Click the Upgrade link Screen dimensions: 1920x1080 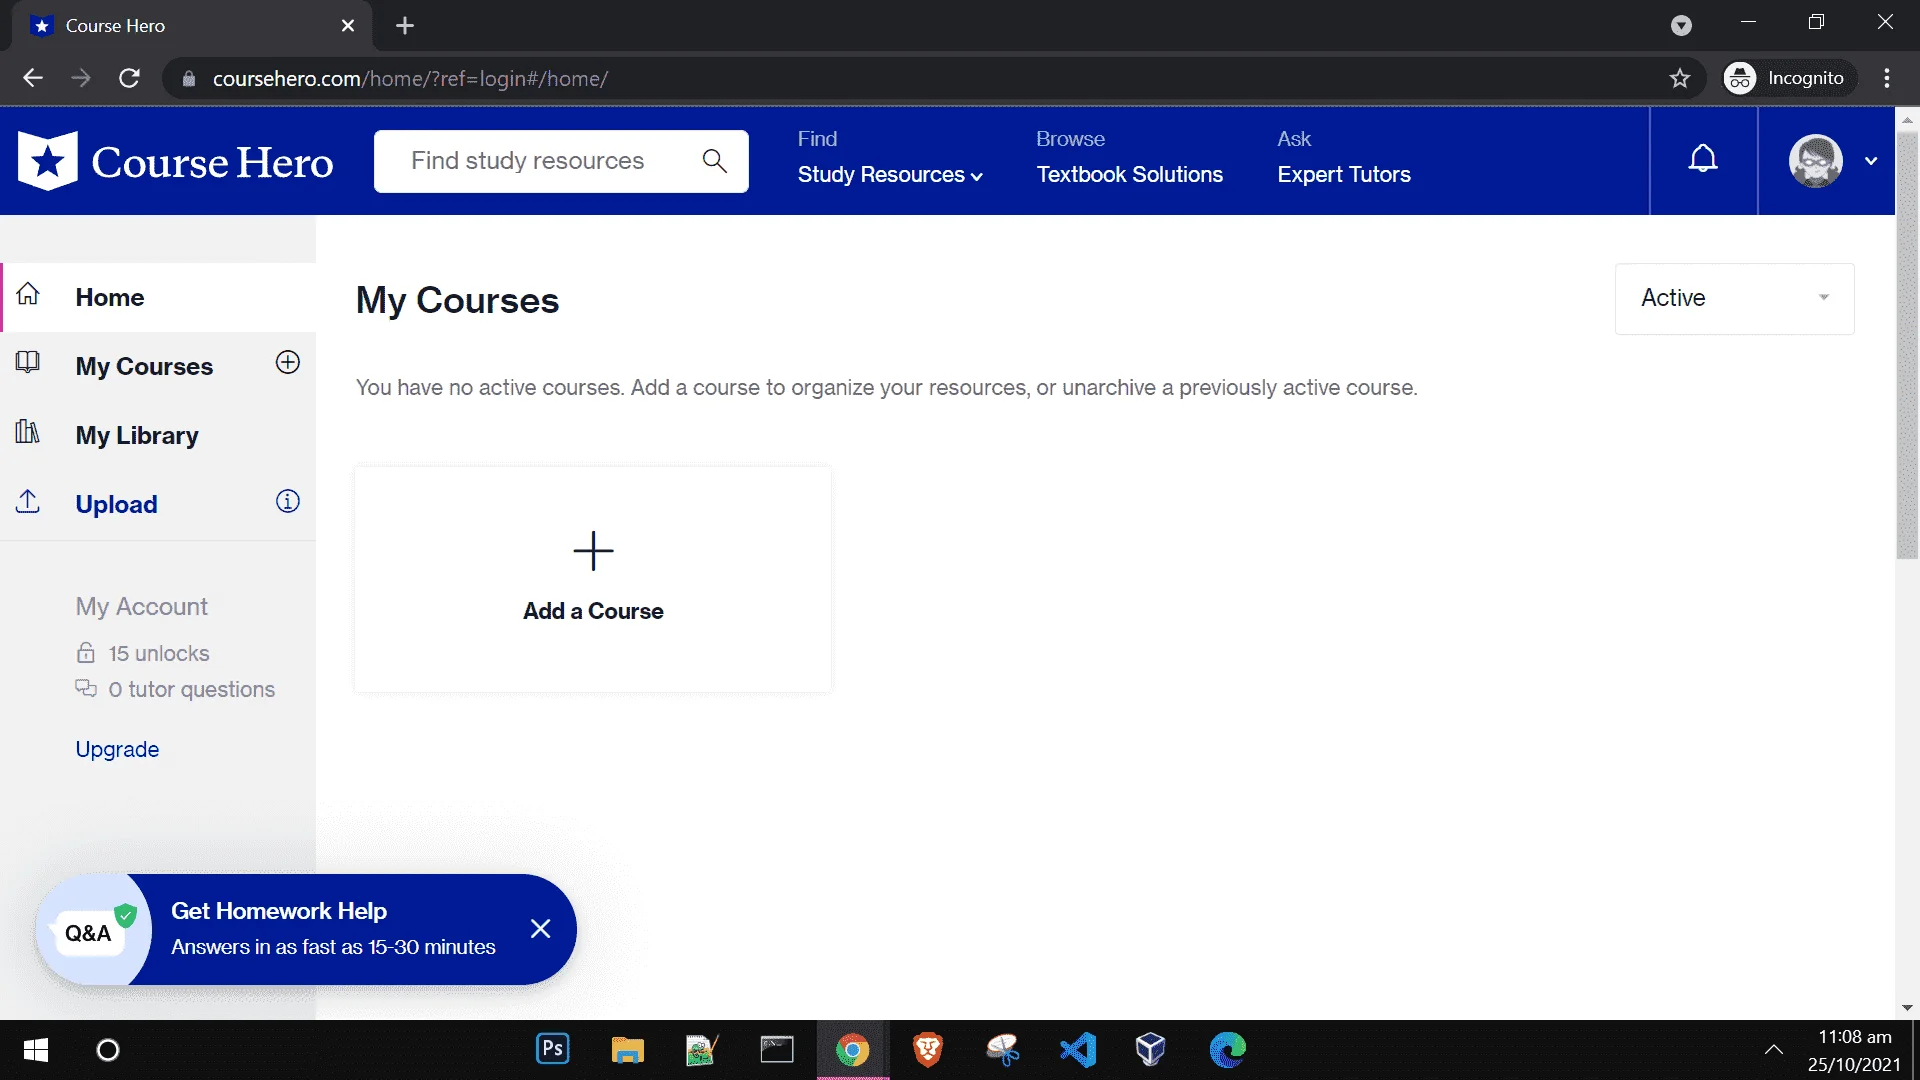click(117, 749)
